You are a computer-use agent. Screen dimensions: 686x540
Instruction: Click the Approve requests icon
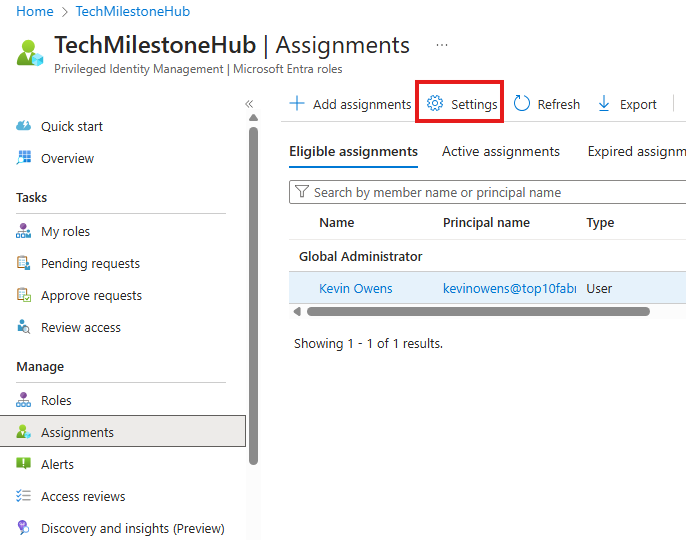24,295
